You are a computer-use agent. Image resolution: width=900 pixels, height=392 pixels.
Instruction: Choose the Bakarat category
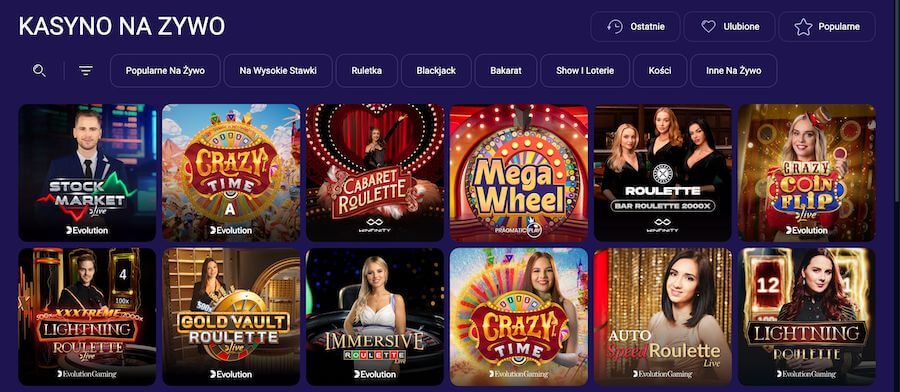(506, 71)
